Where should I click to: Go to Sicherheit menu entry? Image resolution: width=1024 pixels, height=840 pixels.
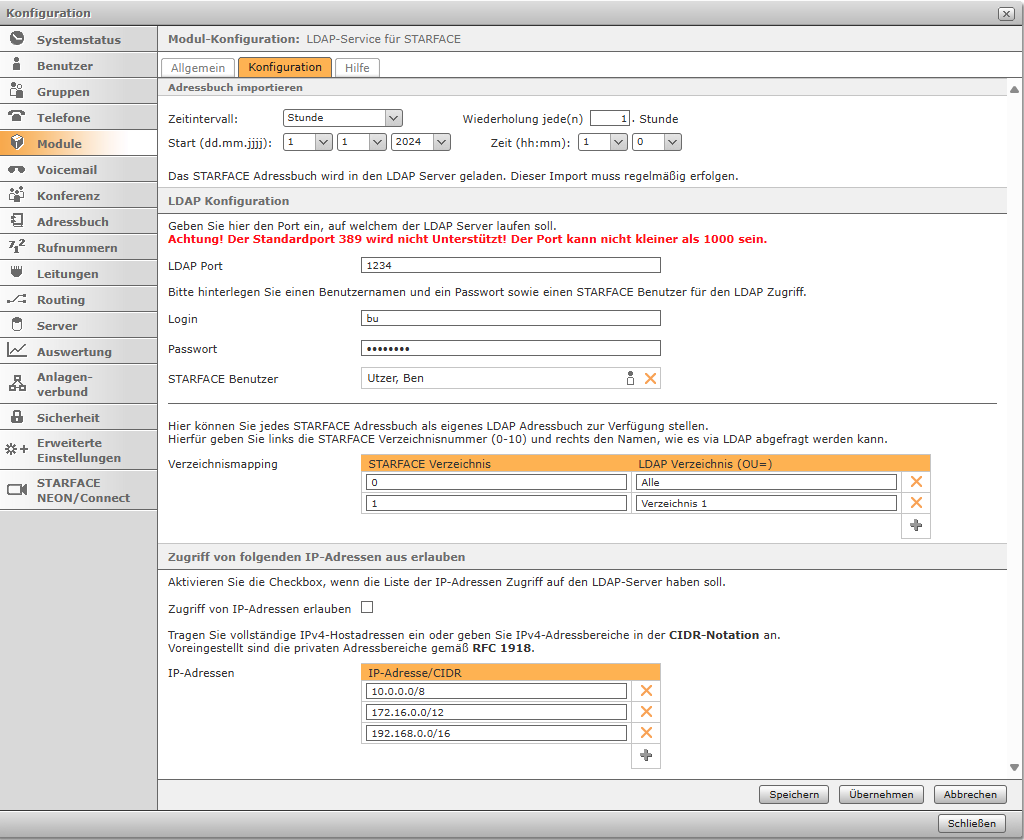[78, 417]
